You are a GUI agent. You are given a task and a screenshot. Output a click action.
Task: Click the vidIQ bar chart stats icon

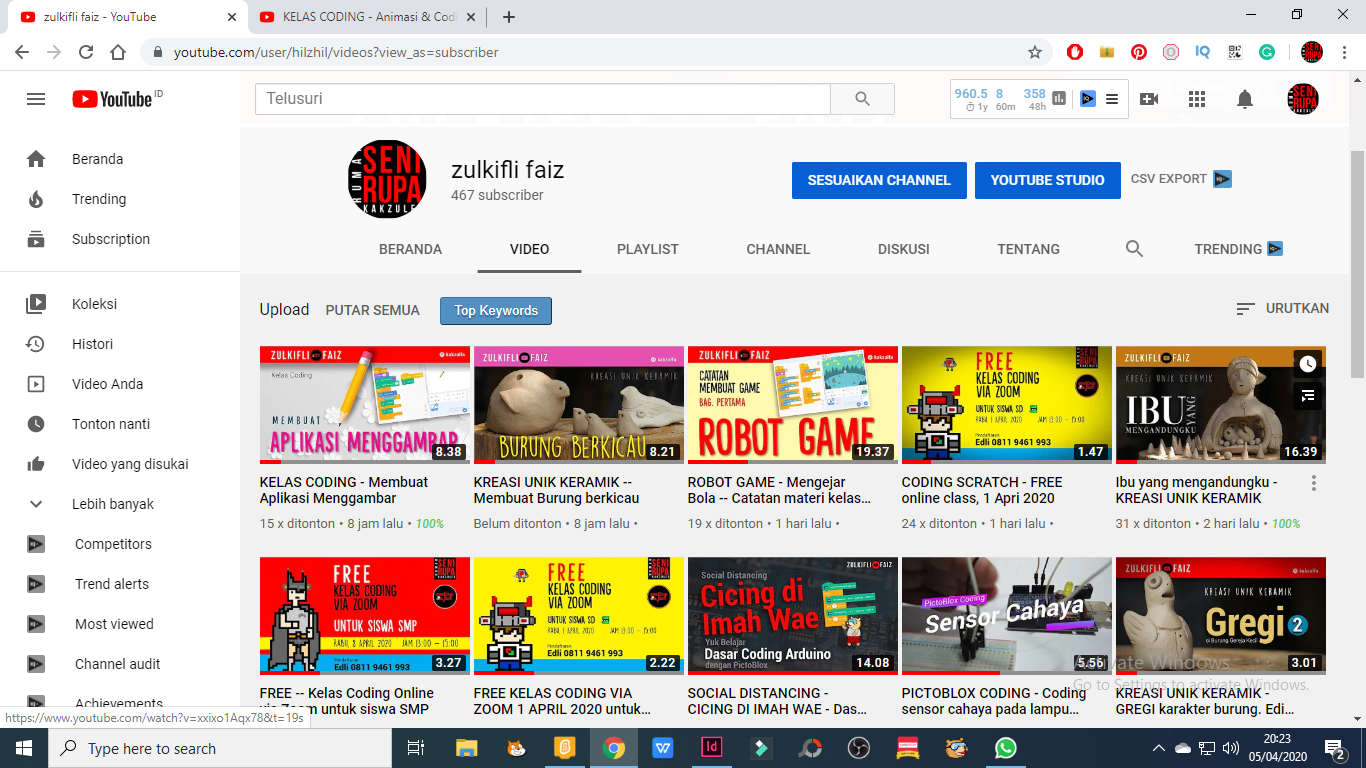coord(1059,99)
